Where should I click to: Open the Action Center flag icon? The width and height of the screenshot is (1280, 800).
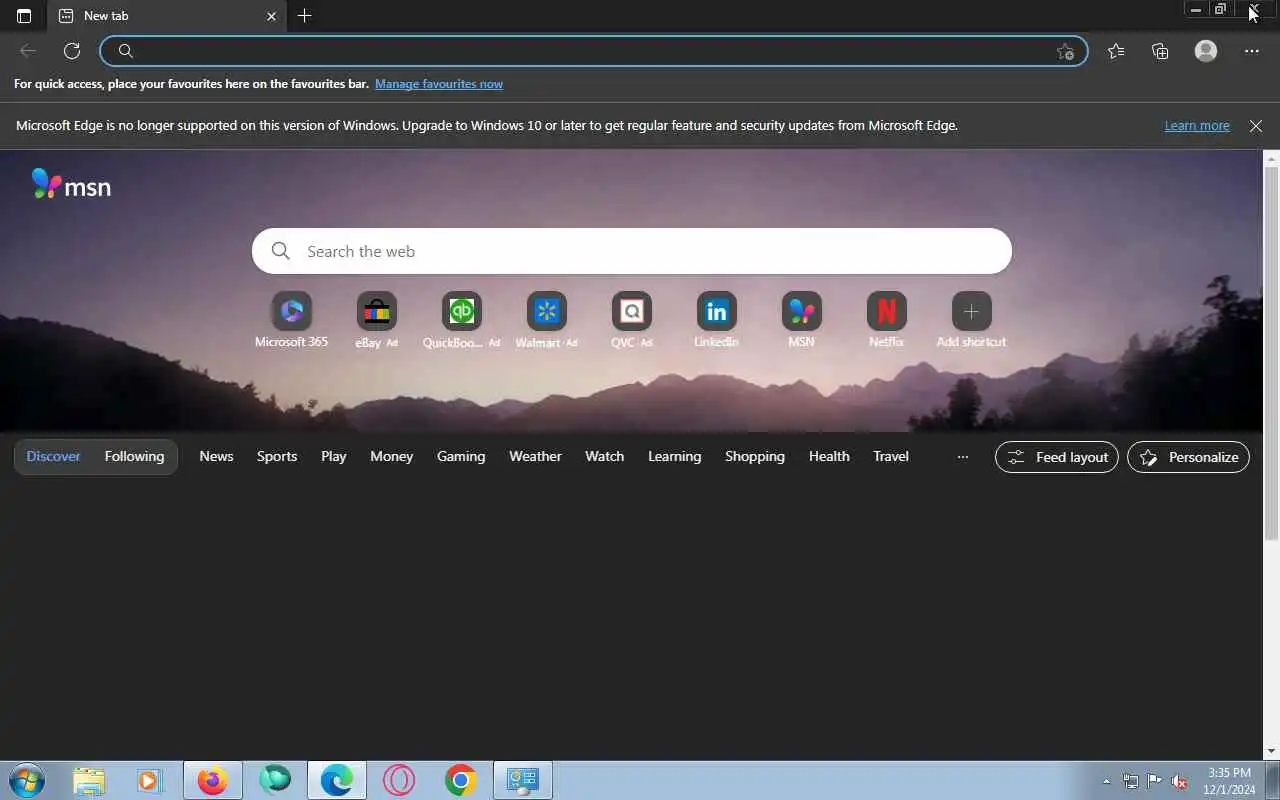point(1154,781)
